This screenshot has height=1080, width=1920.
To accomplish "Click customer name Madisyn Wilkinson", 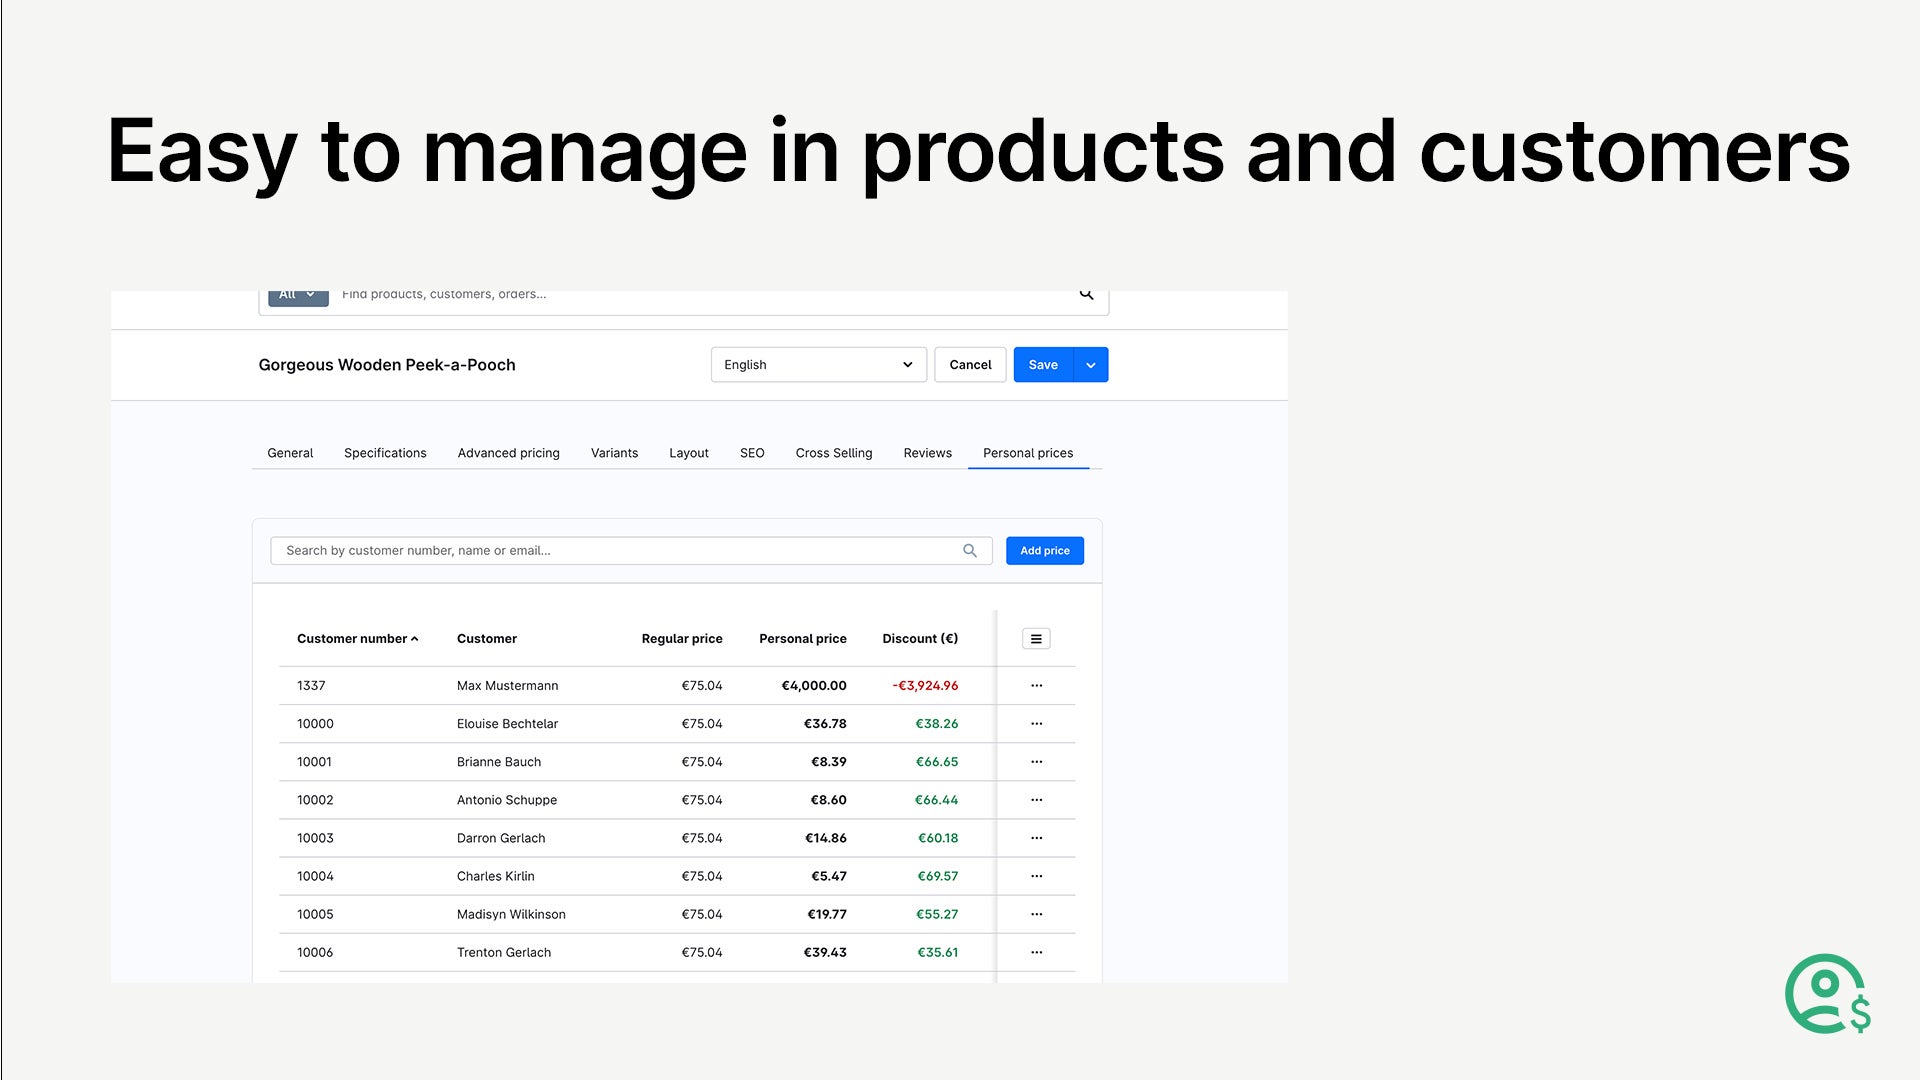I will (x=511, y=914).
